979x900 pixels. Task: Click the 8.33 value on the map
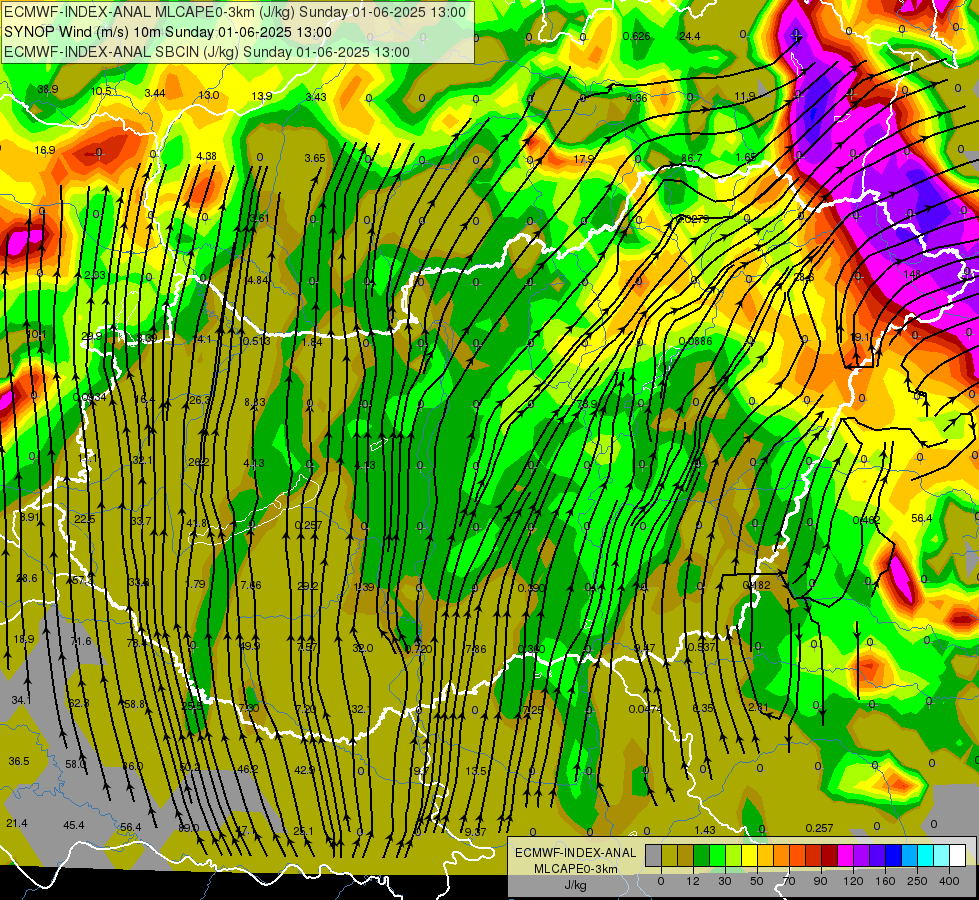click(255, 402)
